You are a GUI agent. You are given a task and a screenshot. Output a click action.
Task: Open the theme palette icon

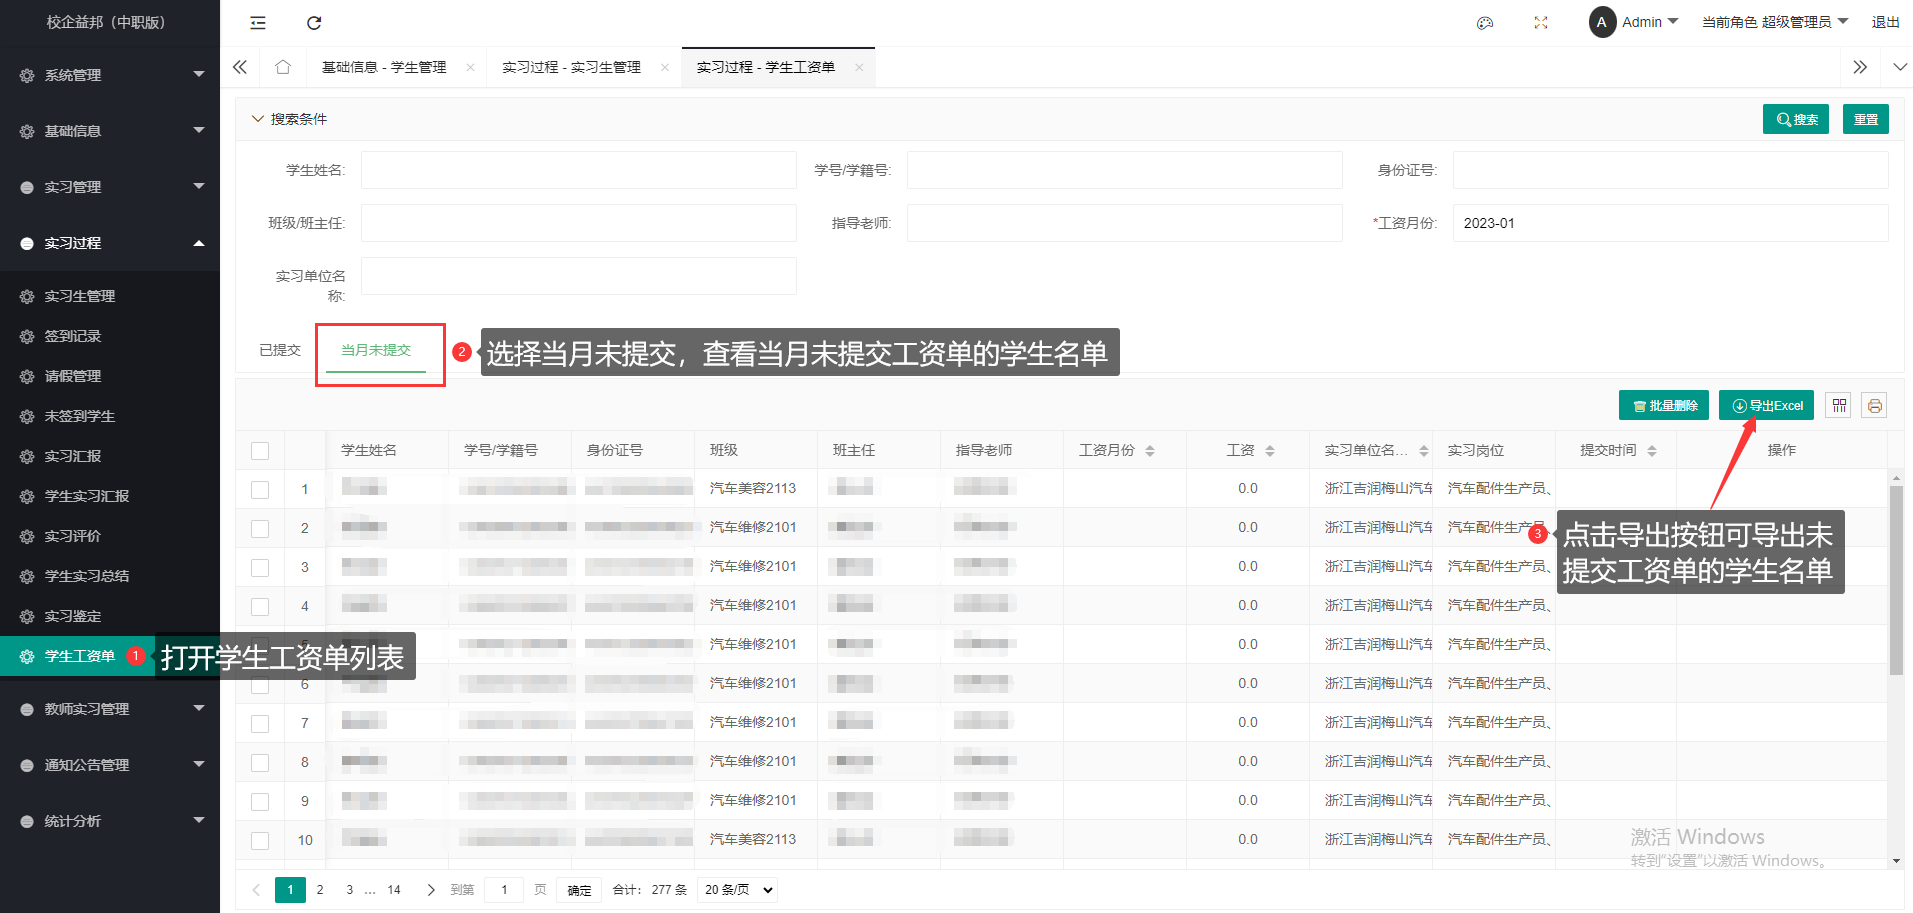pyautogui.click(x=1485, y=23)
